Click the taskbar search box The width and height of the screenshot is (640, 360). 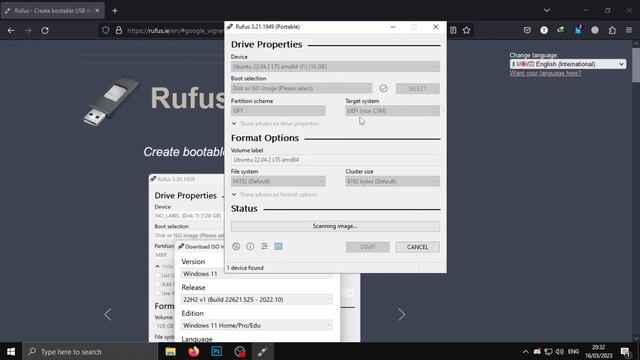pyautogui.click(x=90, y=351)
